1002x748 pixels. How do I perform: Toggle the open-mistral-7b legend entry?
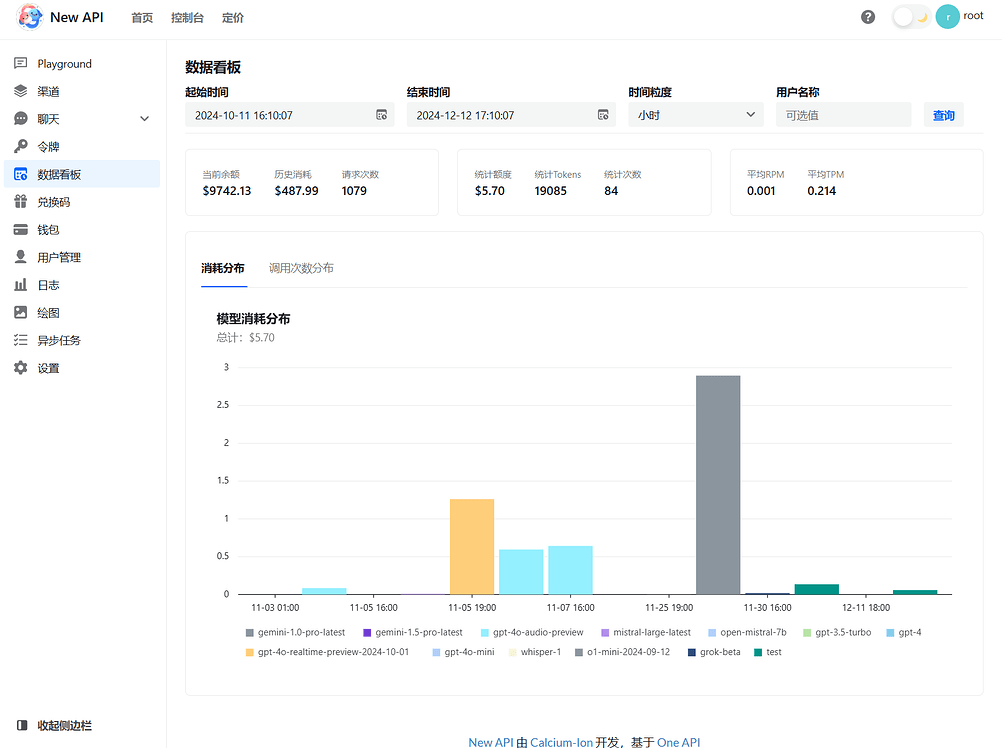(748, 632)
